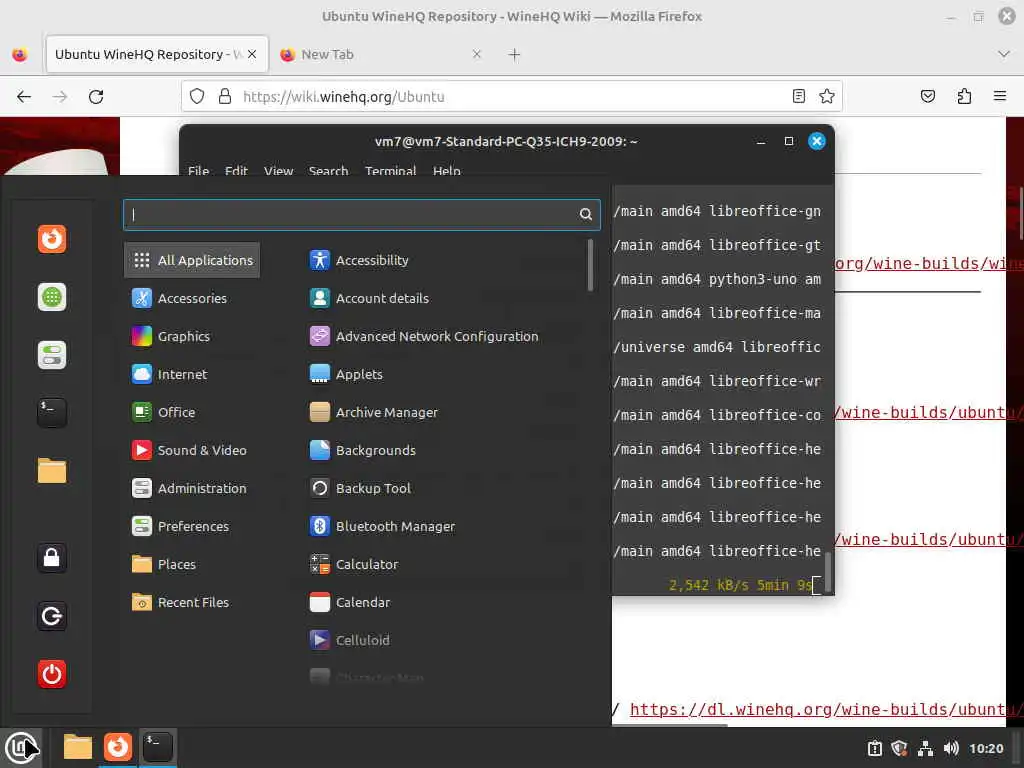Open the Applets settings

[x=346, y=374]
